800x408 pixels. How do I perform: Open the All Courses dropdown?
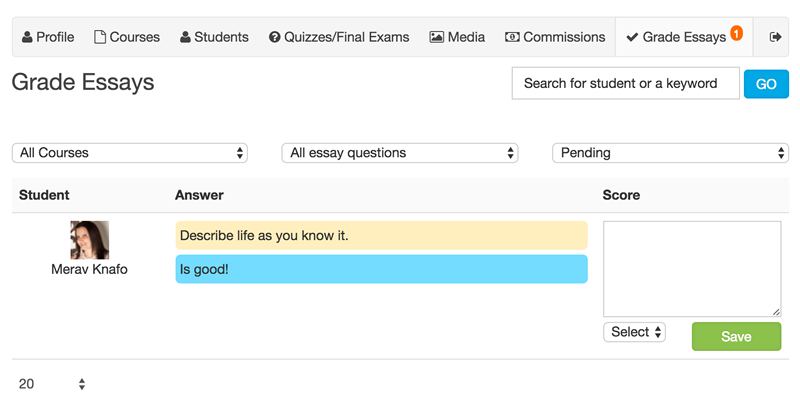tap(130, 153)
